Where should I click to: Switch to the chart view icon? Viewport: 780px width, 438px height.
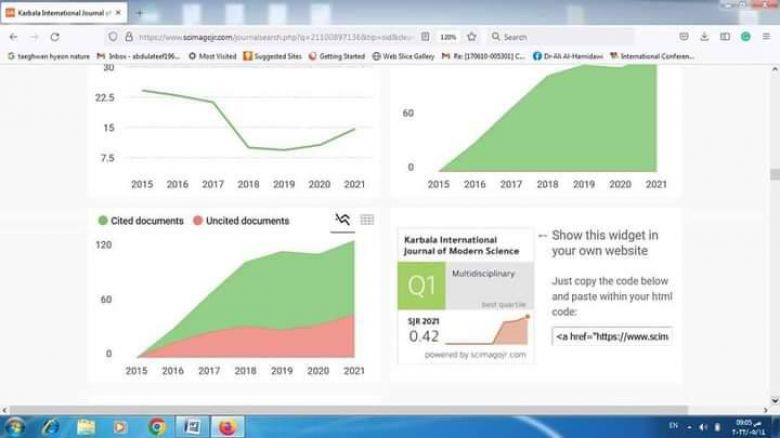343,220
